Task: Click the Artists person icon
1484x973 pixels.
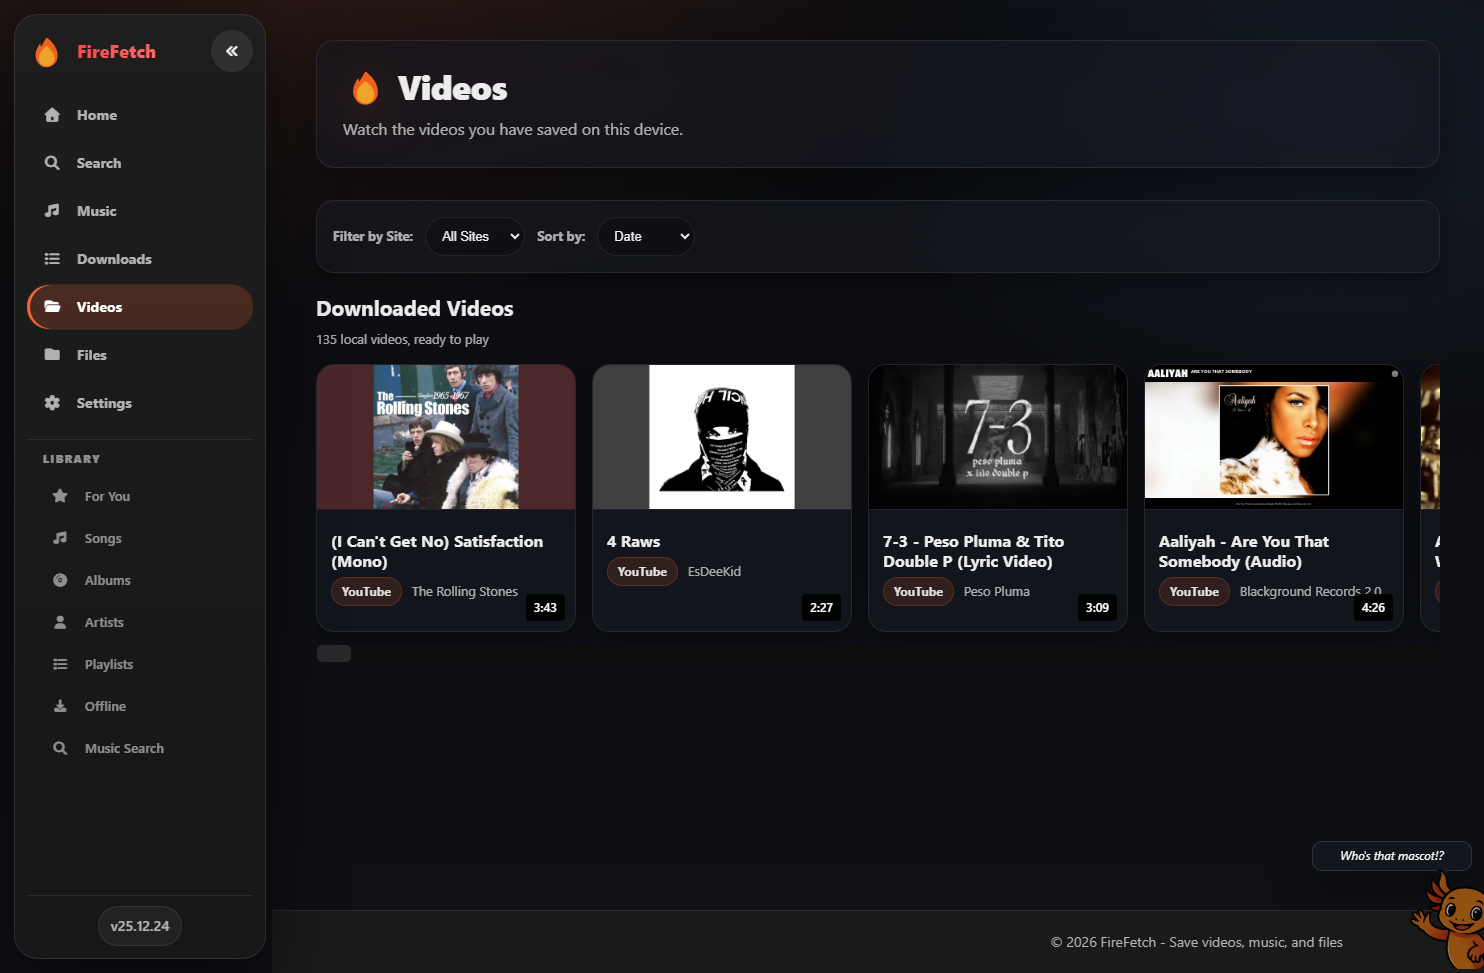Action: point(60,622)
